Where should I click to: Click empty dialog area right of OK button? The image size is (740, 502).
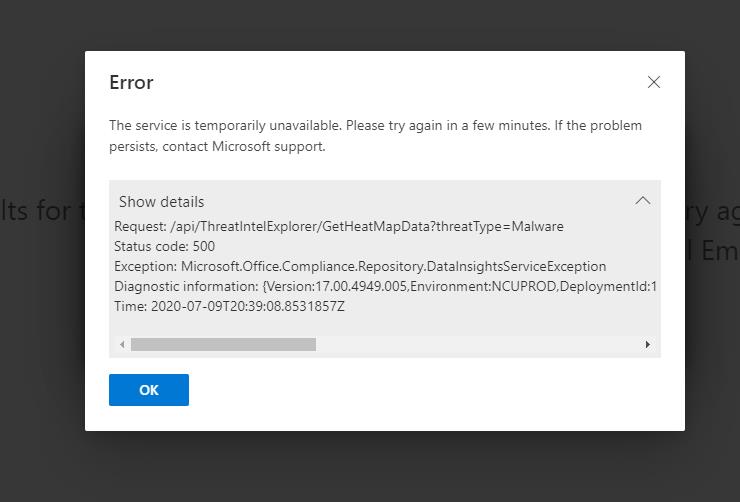click(425, 390)
